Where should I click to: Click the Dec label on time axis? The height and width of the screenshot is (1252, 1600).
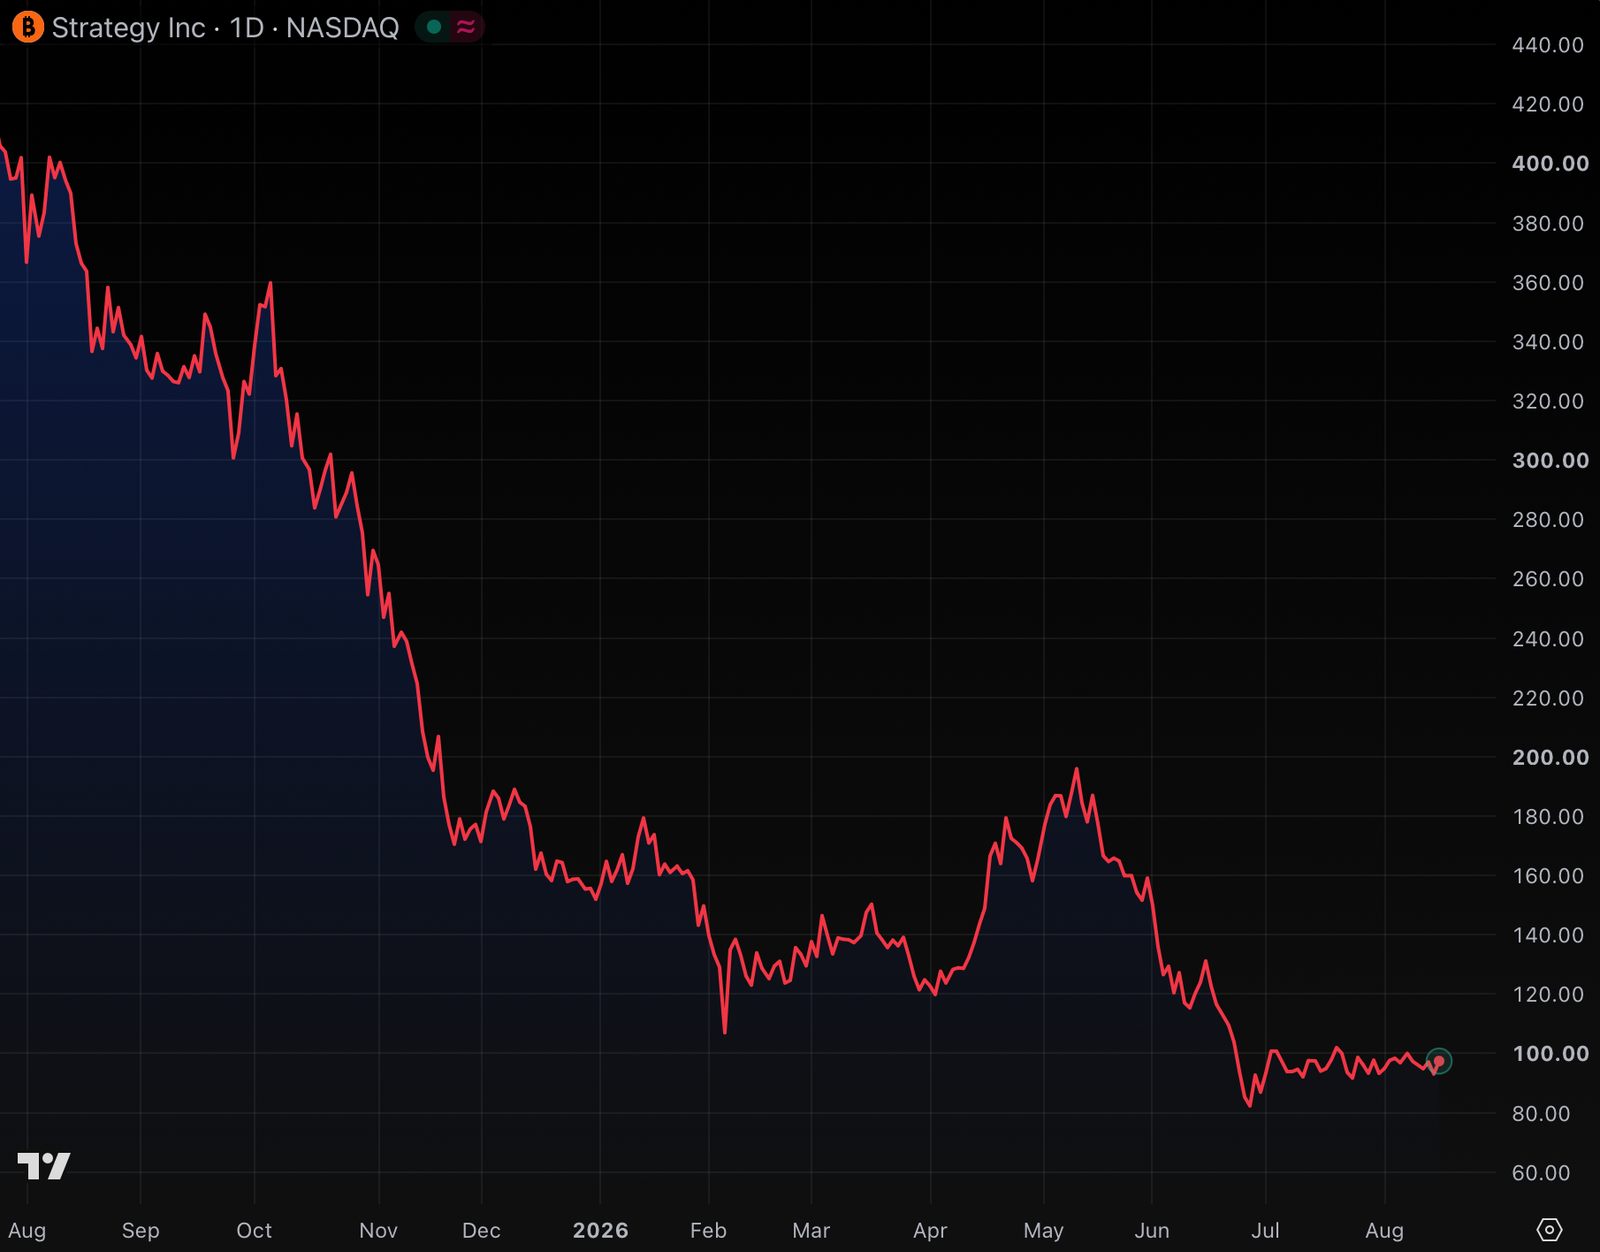tap(481, 1230)
